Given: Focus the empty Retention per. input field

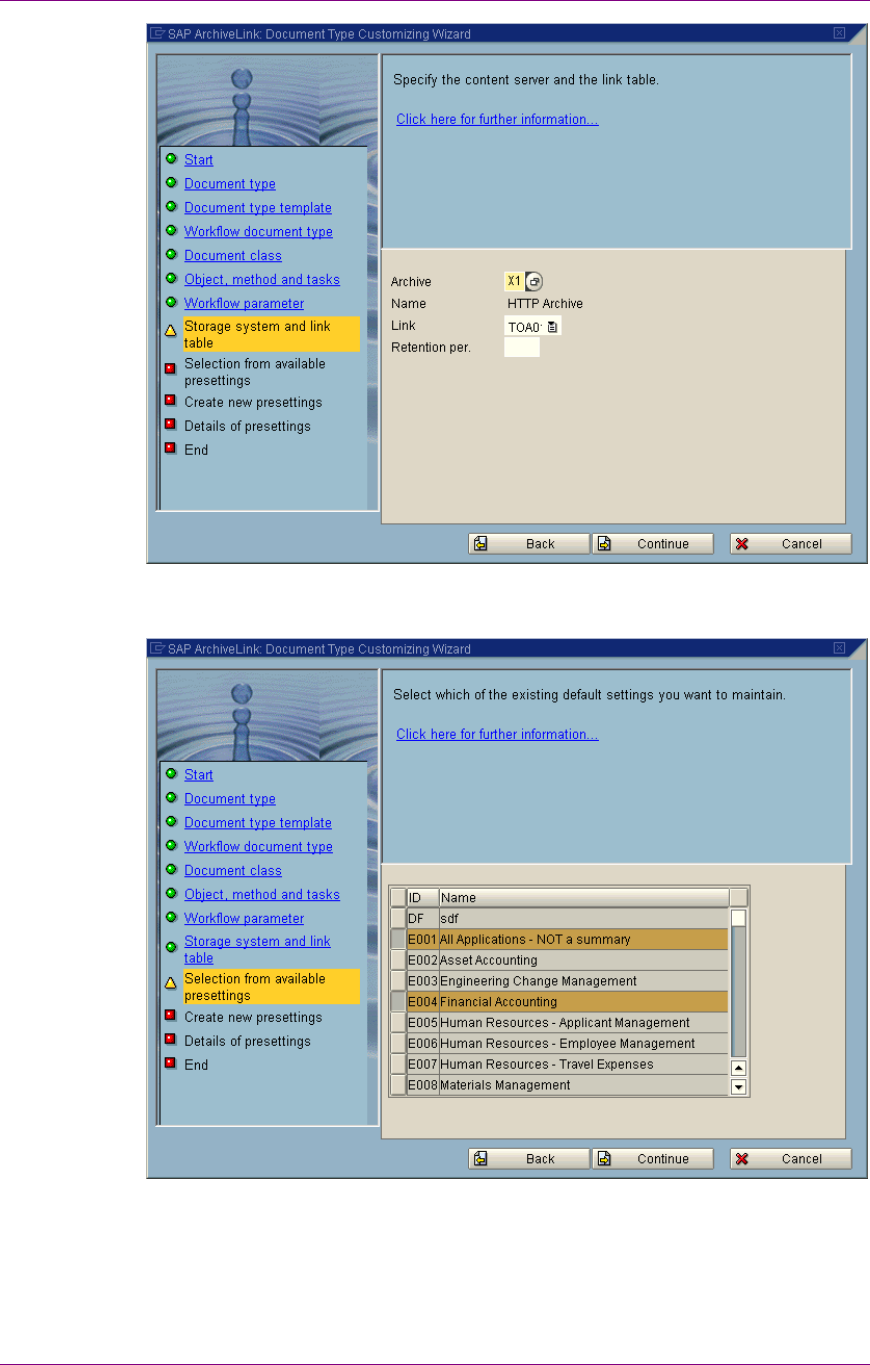Looking at the screenshot, I should (522, 347).
